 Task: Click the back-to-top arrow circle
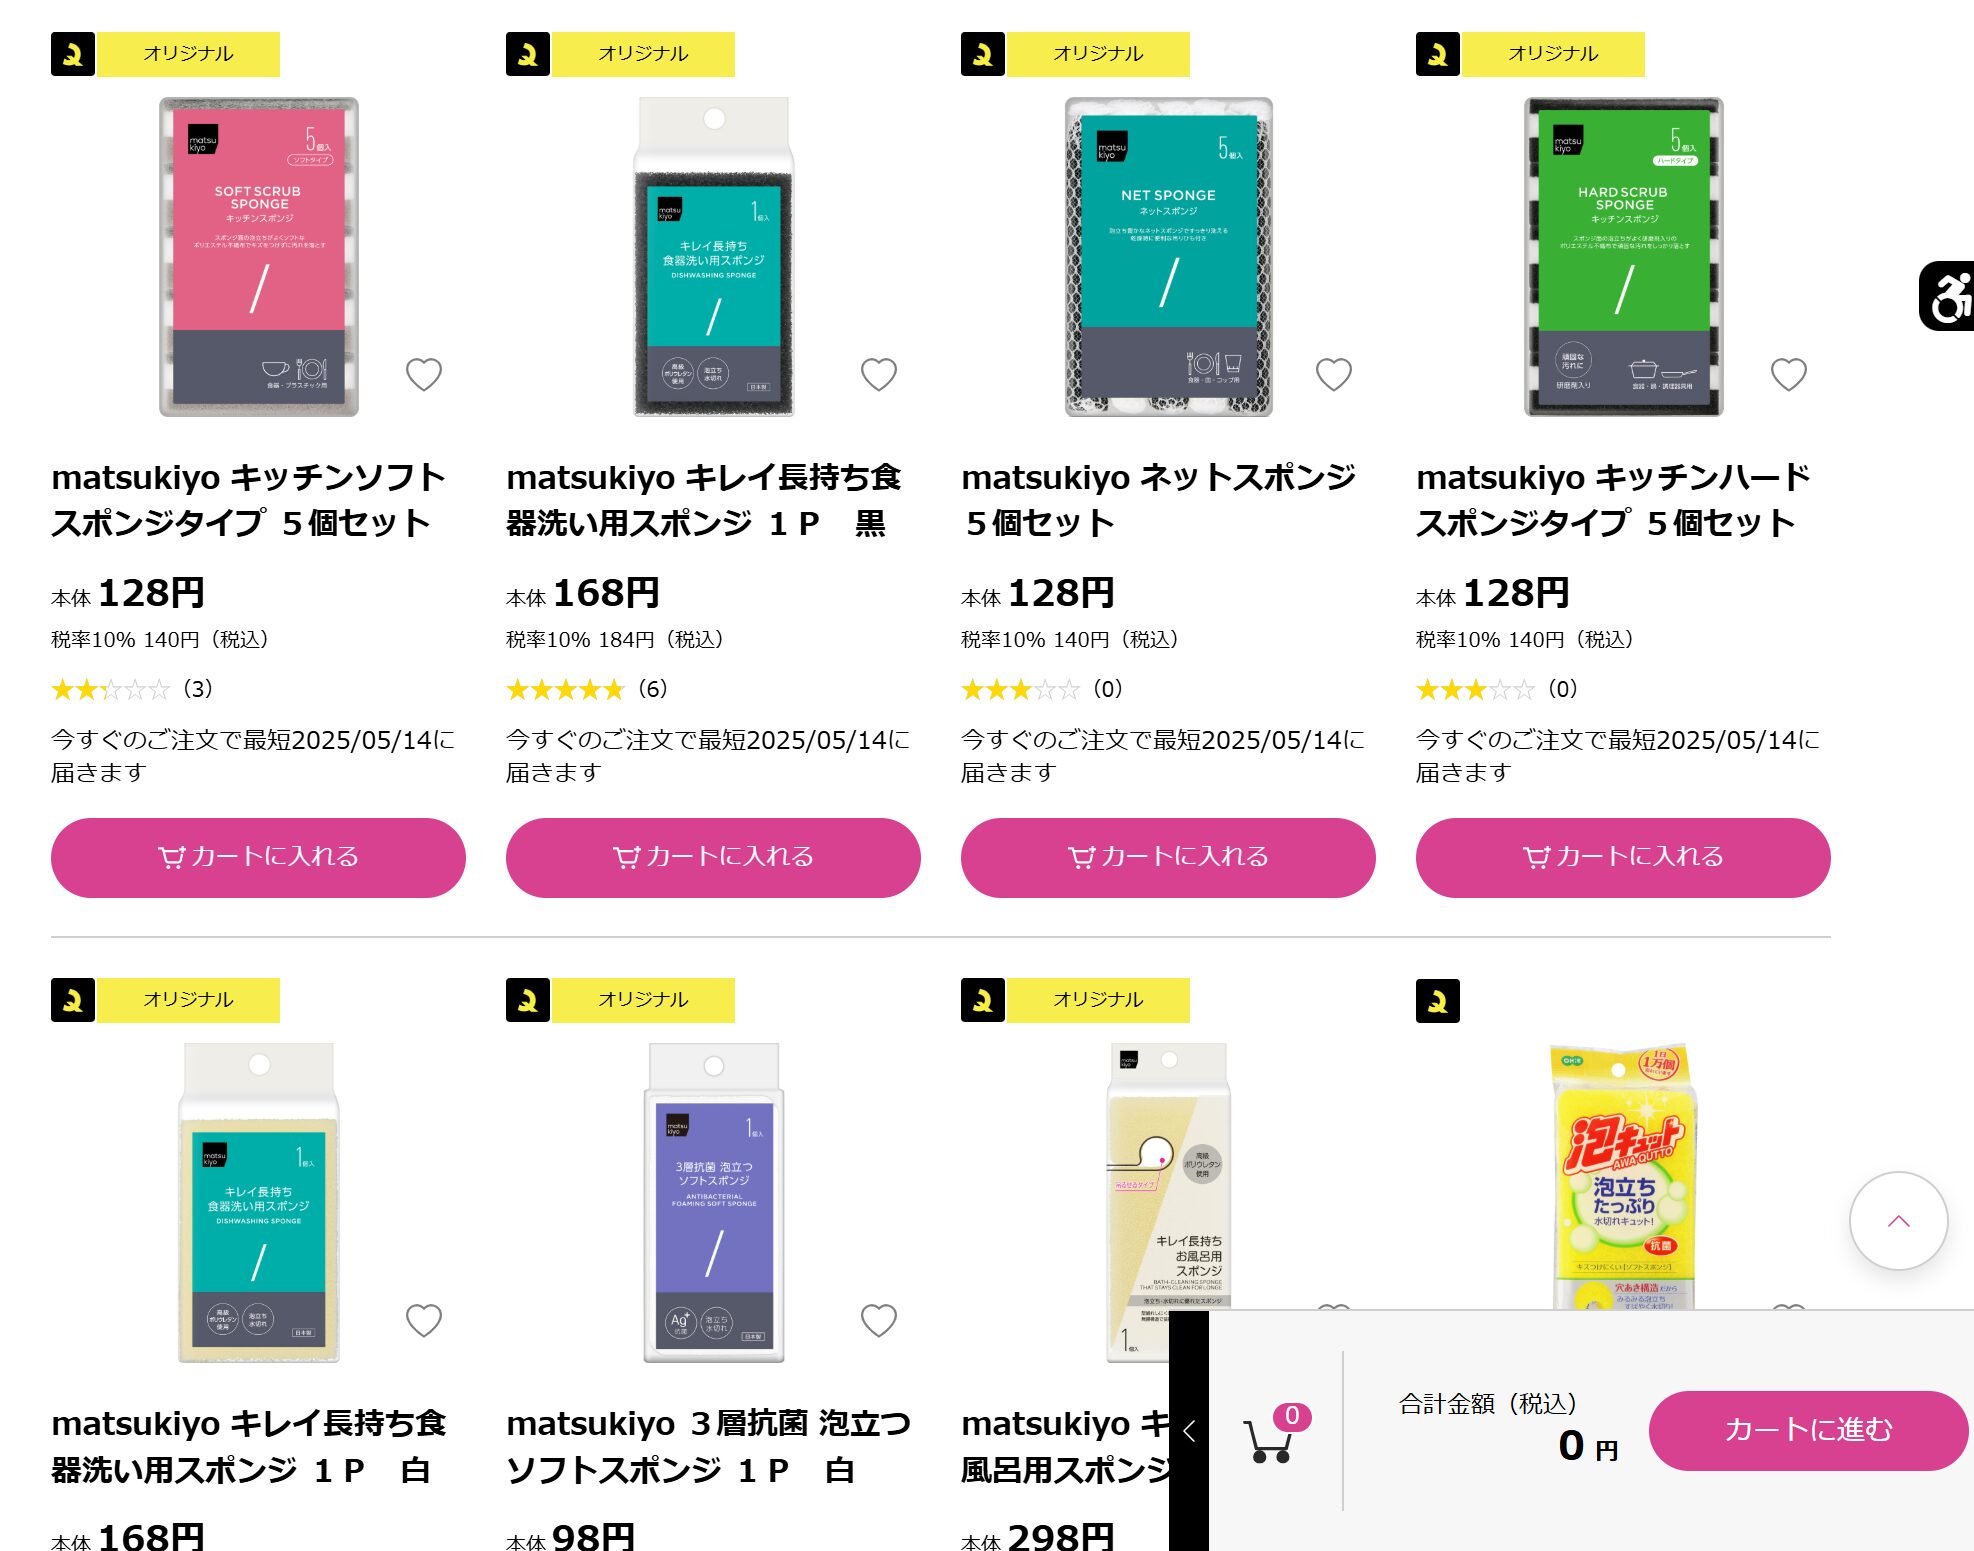1898,1221
